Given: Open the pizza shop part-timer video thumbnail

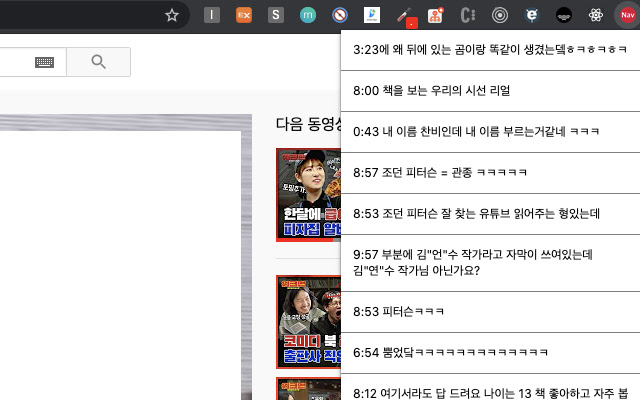Looking at the screenshot, I should click(308, 195).
